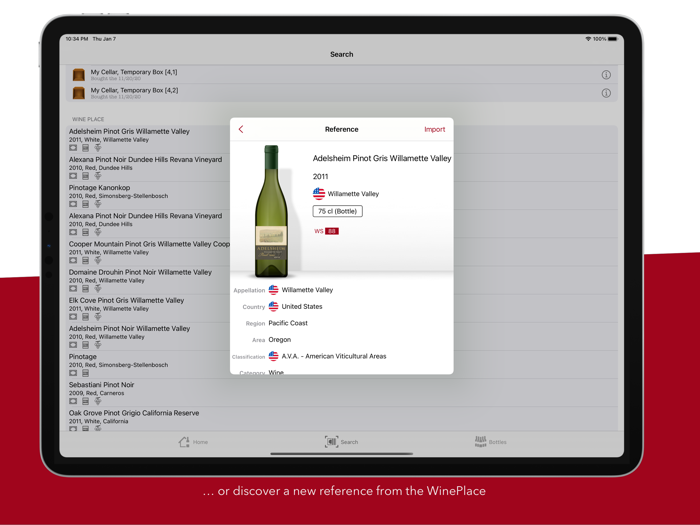The image size is (700, 525).
Task: Tap the grapes icon under Adelsheim Pinot Noir
Action: click(98, 345)
